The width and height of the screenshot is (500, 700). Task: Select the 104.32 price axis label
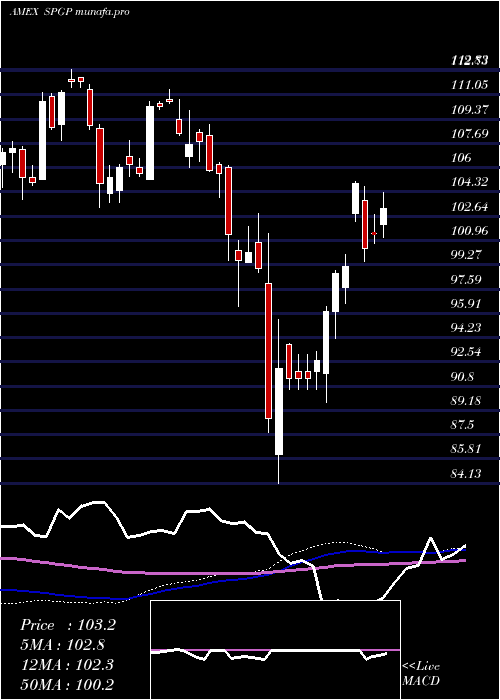(x=469, y=182)
